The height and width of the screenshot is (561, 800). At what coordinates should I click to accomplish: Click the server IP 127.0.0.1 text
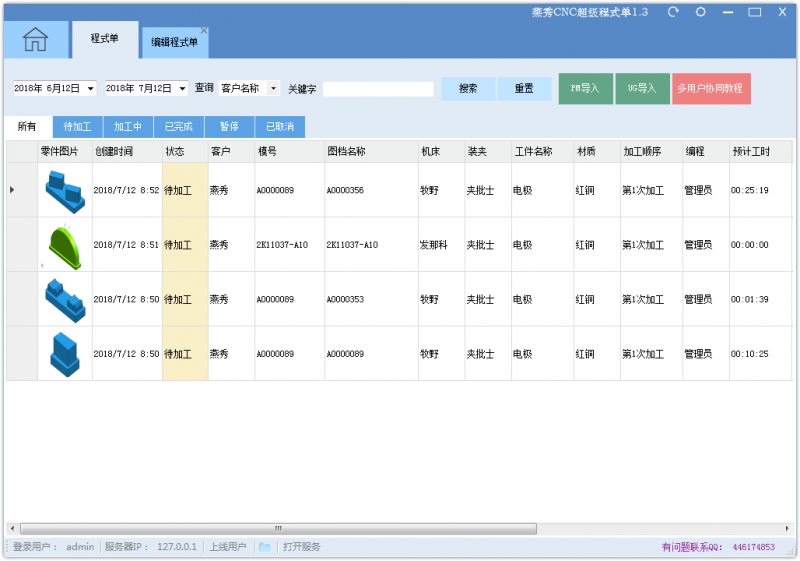pyautogui.click(x=177, y=547)
